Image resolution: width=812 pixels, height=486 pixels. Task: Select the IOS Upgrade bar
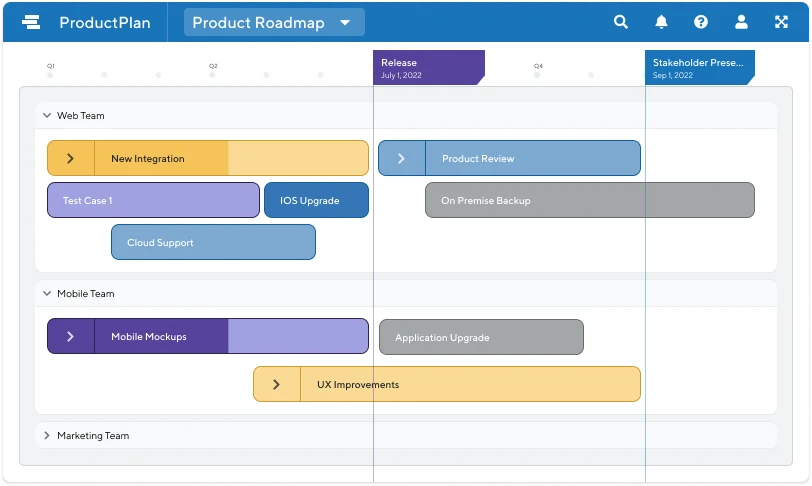[316, 200]
